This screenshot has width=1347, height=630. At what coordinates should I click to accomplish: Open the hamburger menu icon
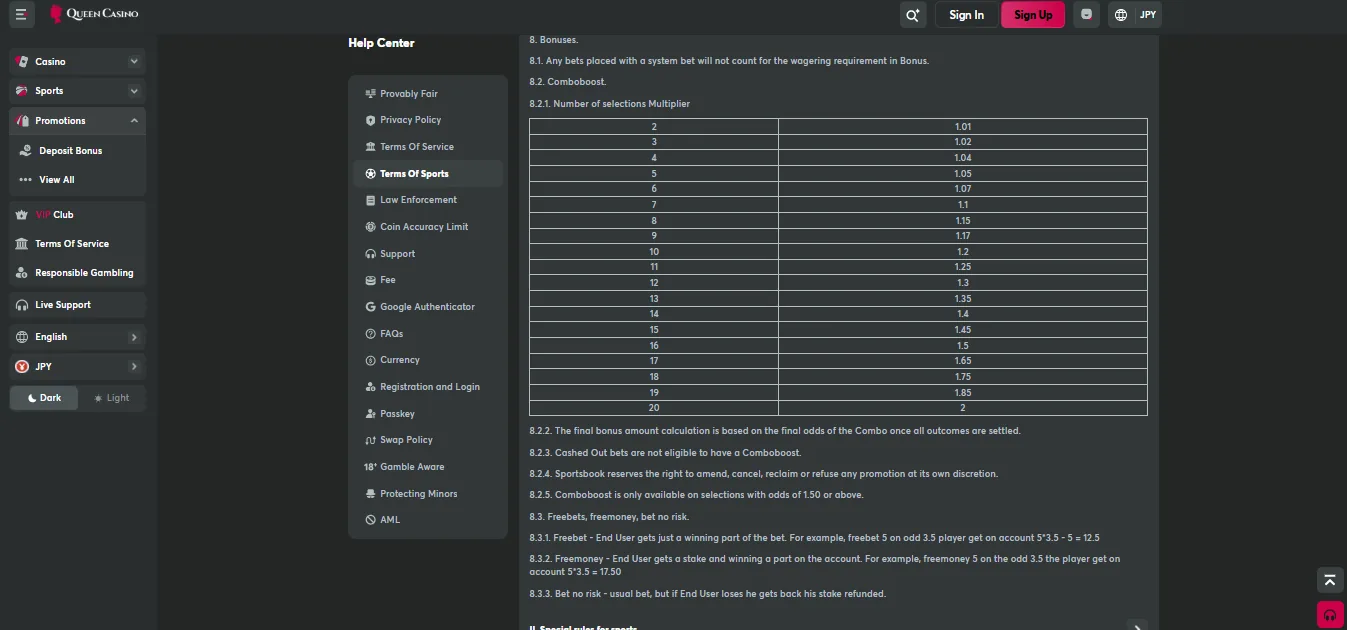coord(21,15)
